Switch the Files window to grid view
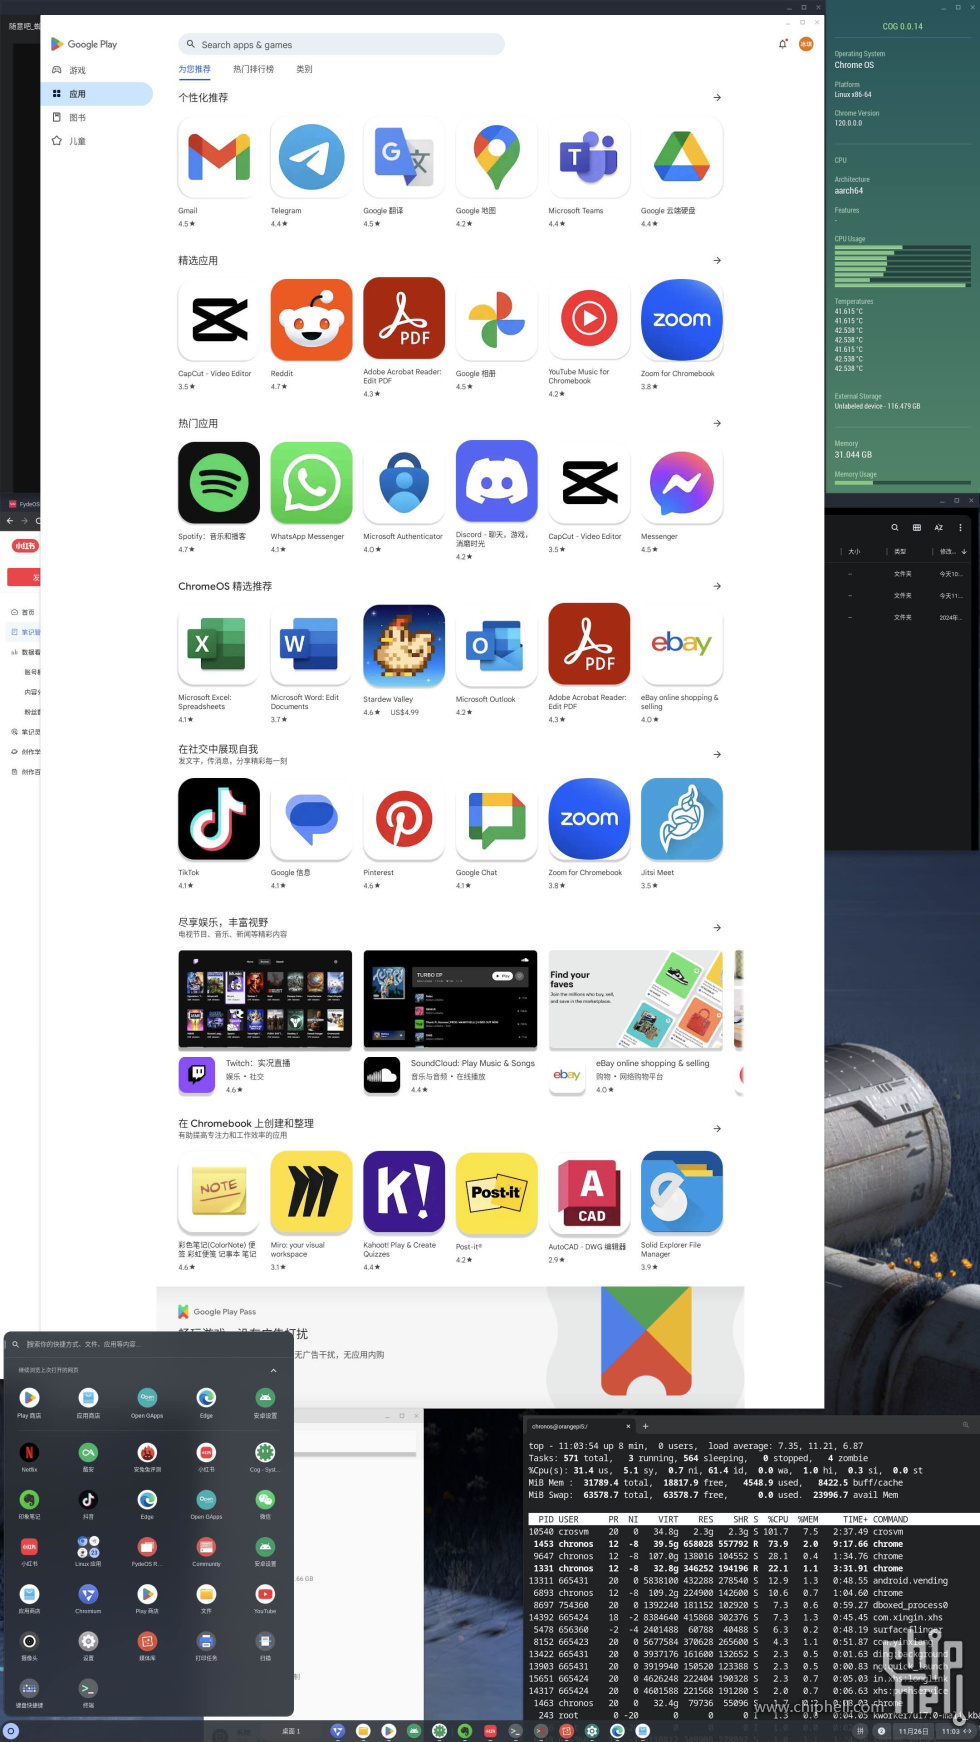Image resolution: width=980 pixels, height=1742 pixels. [917, 527]
